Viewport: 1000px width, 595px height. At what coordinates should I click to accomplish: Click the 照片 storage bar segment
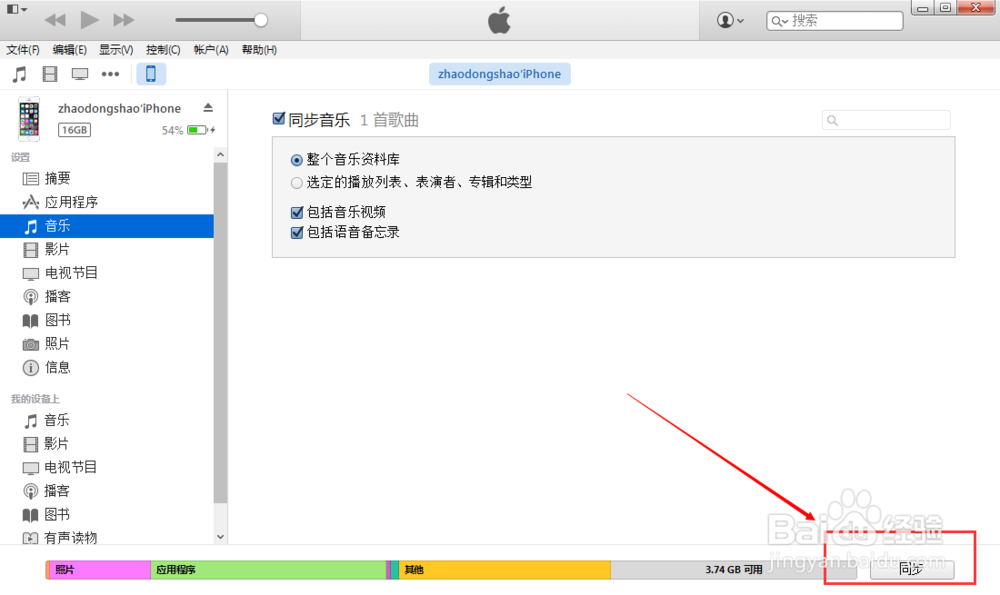click(x=98, y=569)
